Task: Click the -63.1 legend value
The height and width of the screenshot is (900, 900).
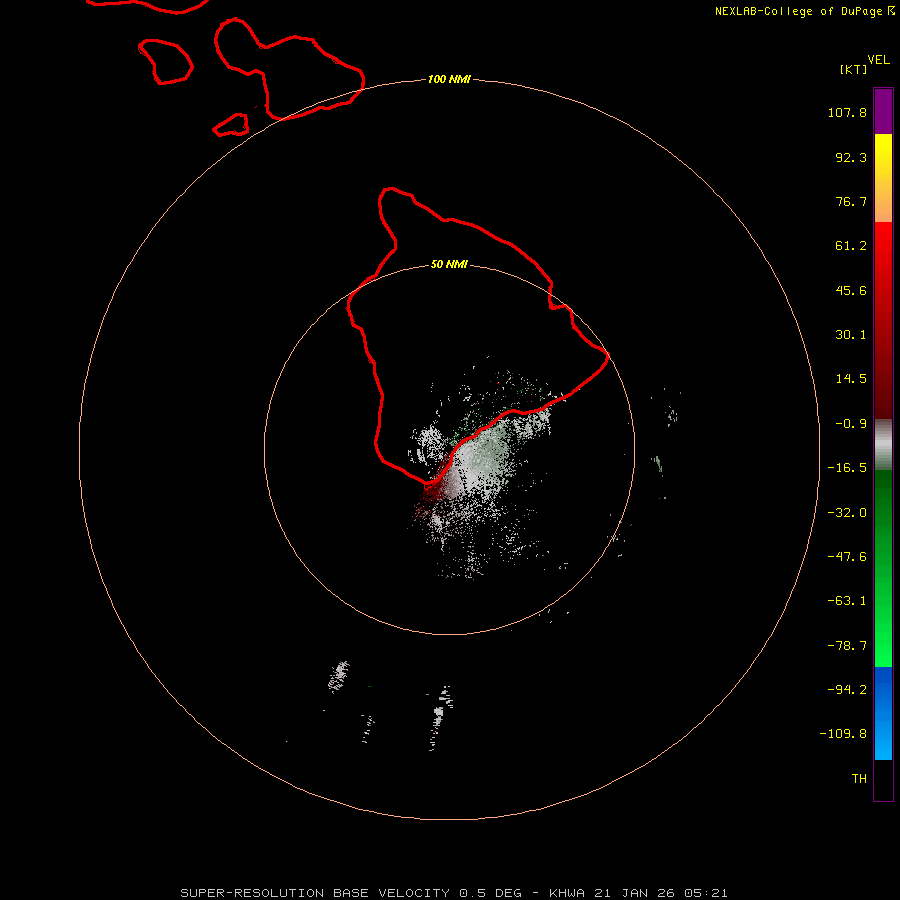Action: [x=847, y=601]
